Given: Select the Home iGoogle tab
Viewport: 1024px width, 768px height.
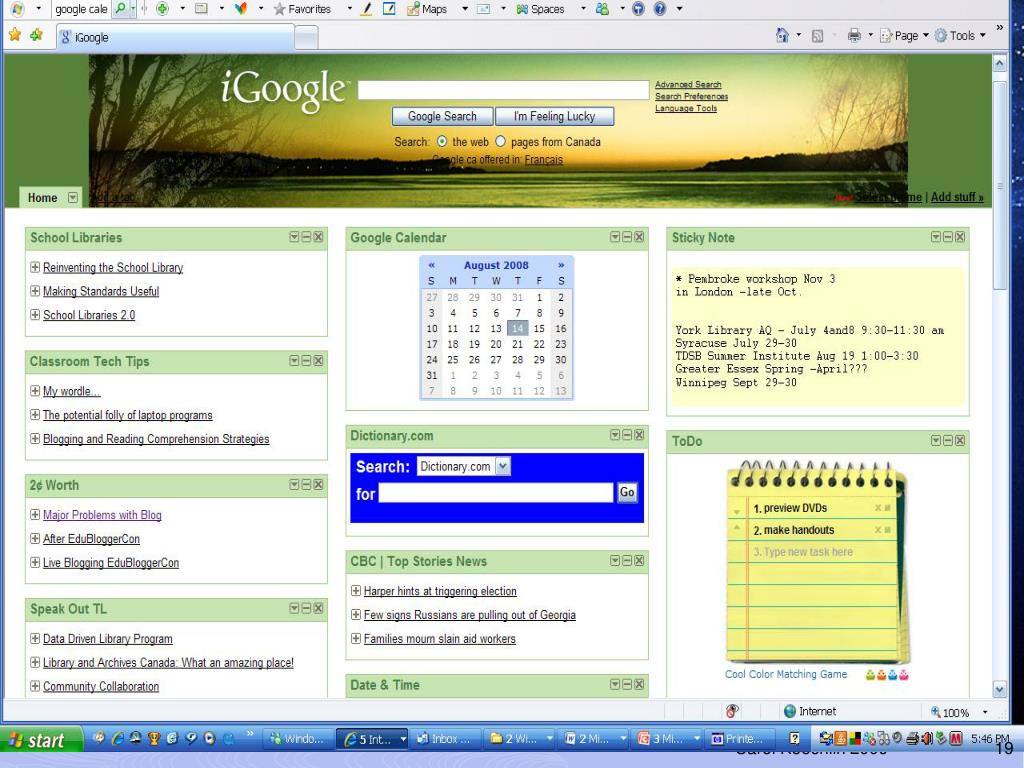Looking at the screenshot, I should click(x=42, y=197).
